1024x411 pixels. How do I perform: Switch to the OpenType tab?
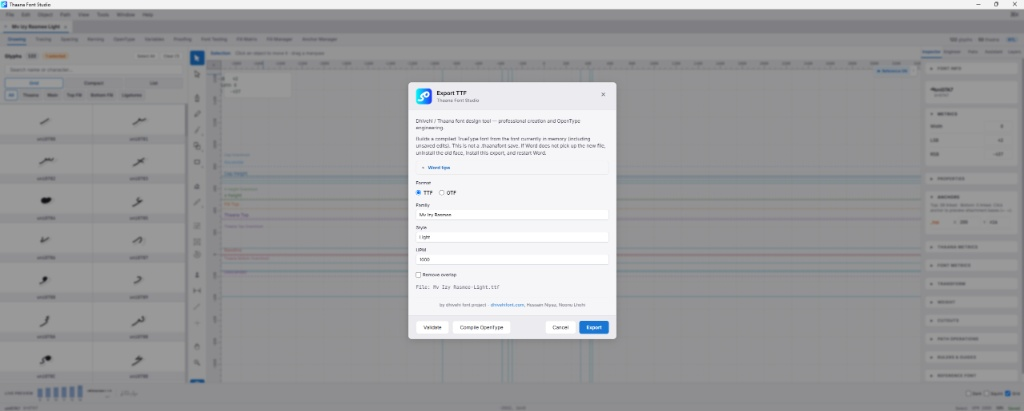tap(124, 39)
